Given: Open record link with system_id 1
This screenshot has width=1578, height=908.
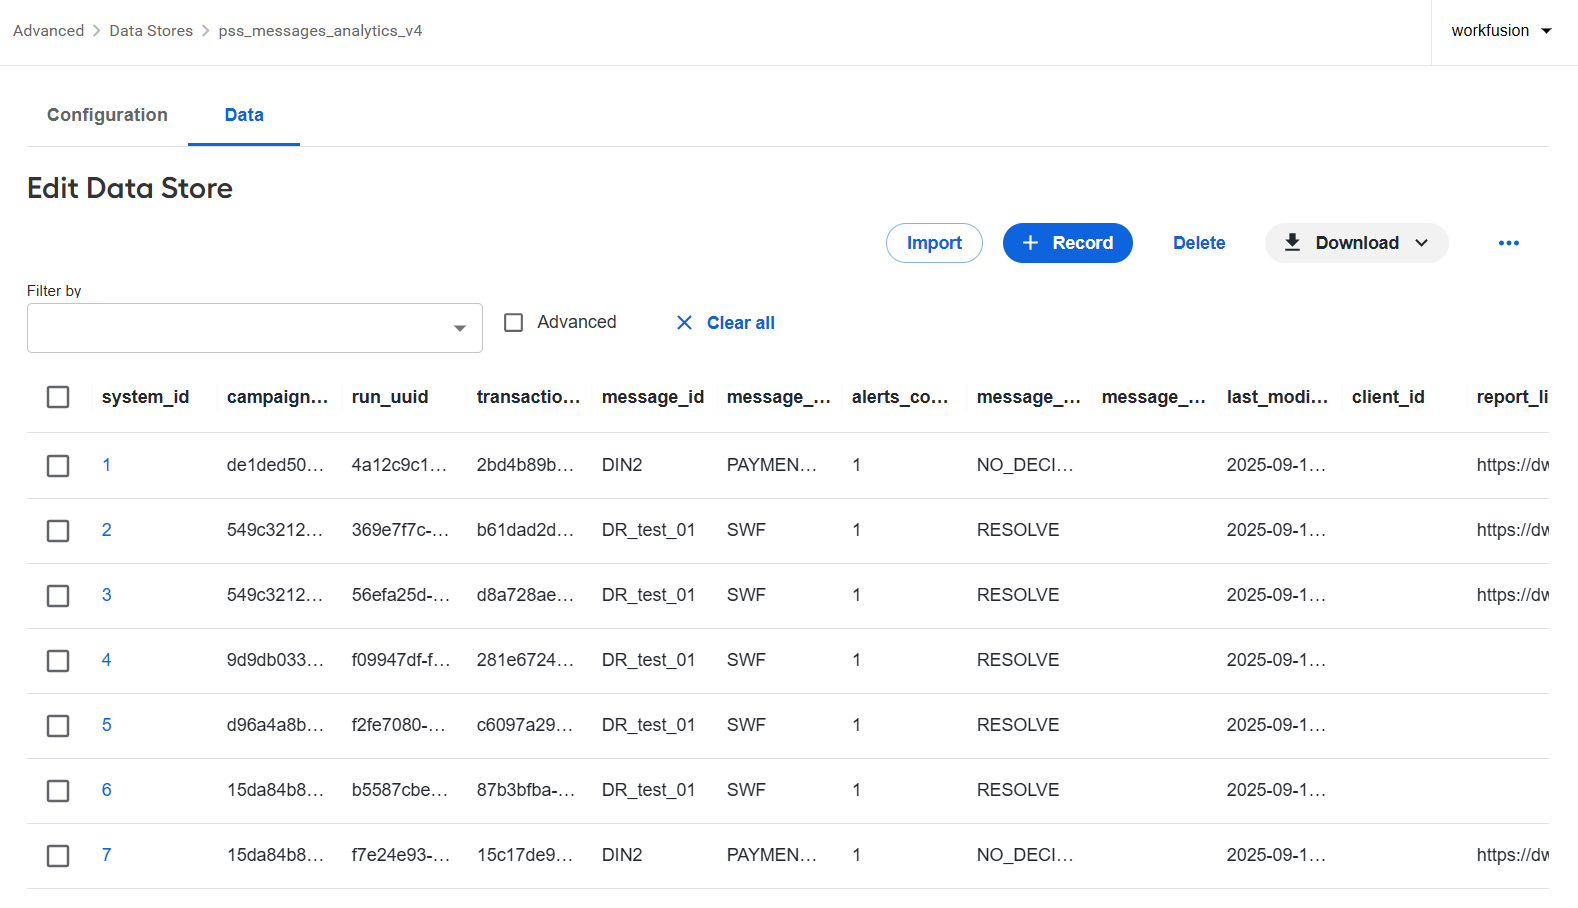Looking at the screenshot, I should pos(106,465).
